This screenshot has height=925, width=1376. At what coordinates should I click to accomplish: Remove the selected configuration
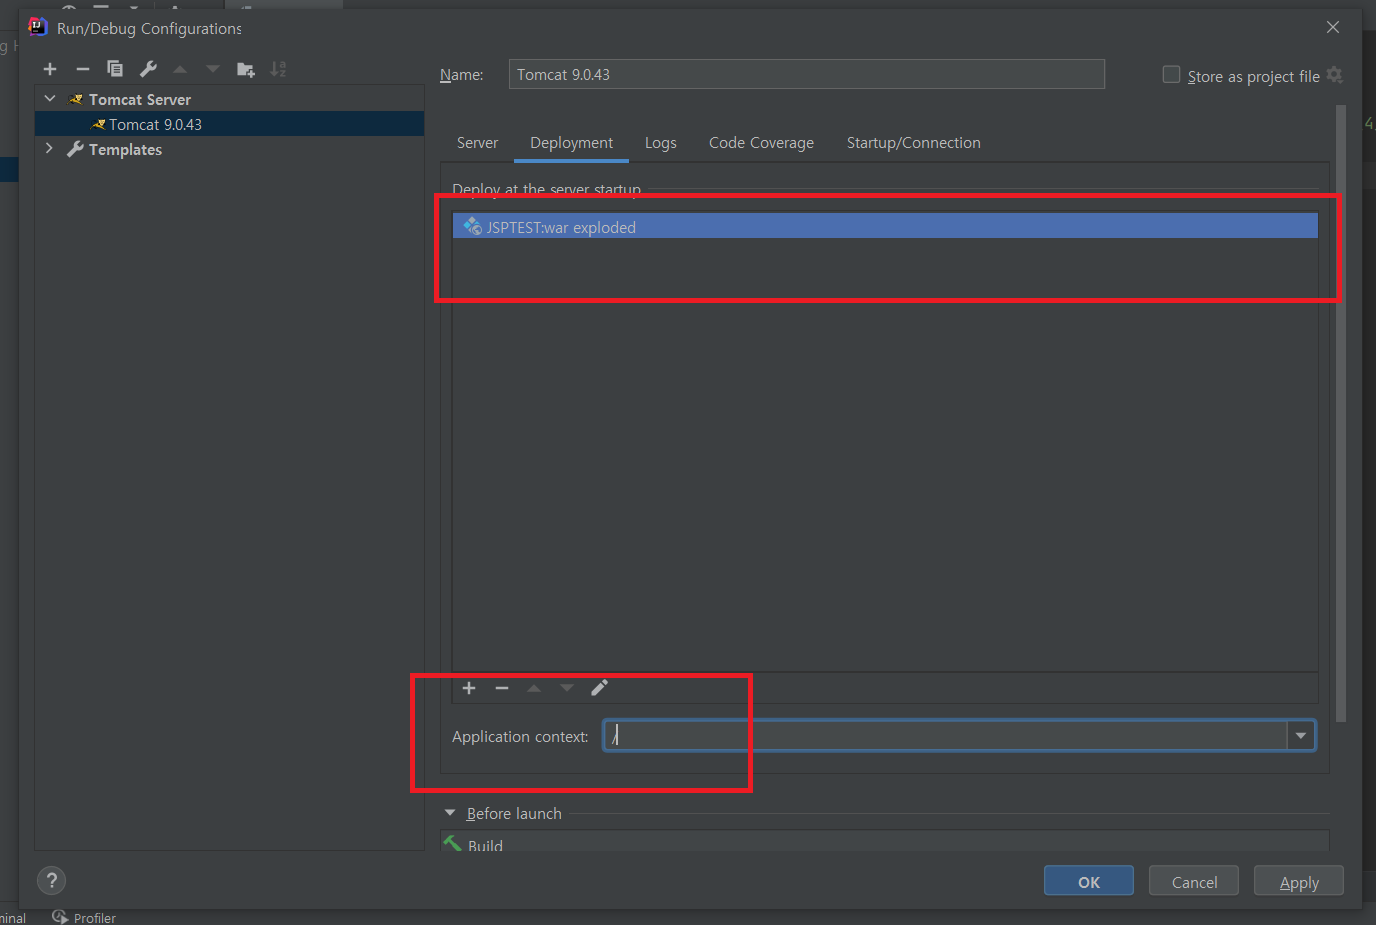click(x=83, y=69)
